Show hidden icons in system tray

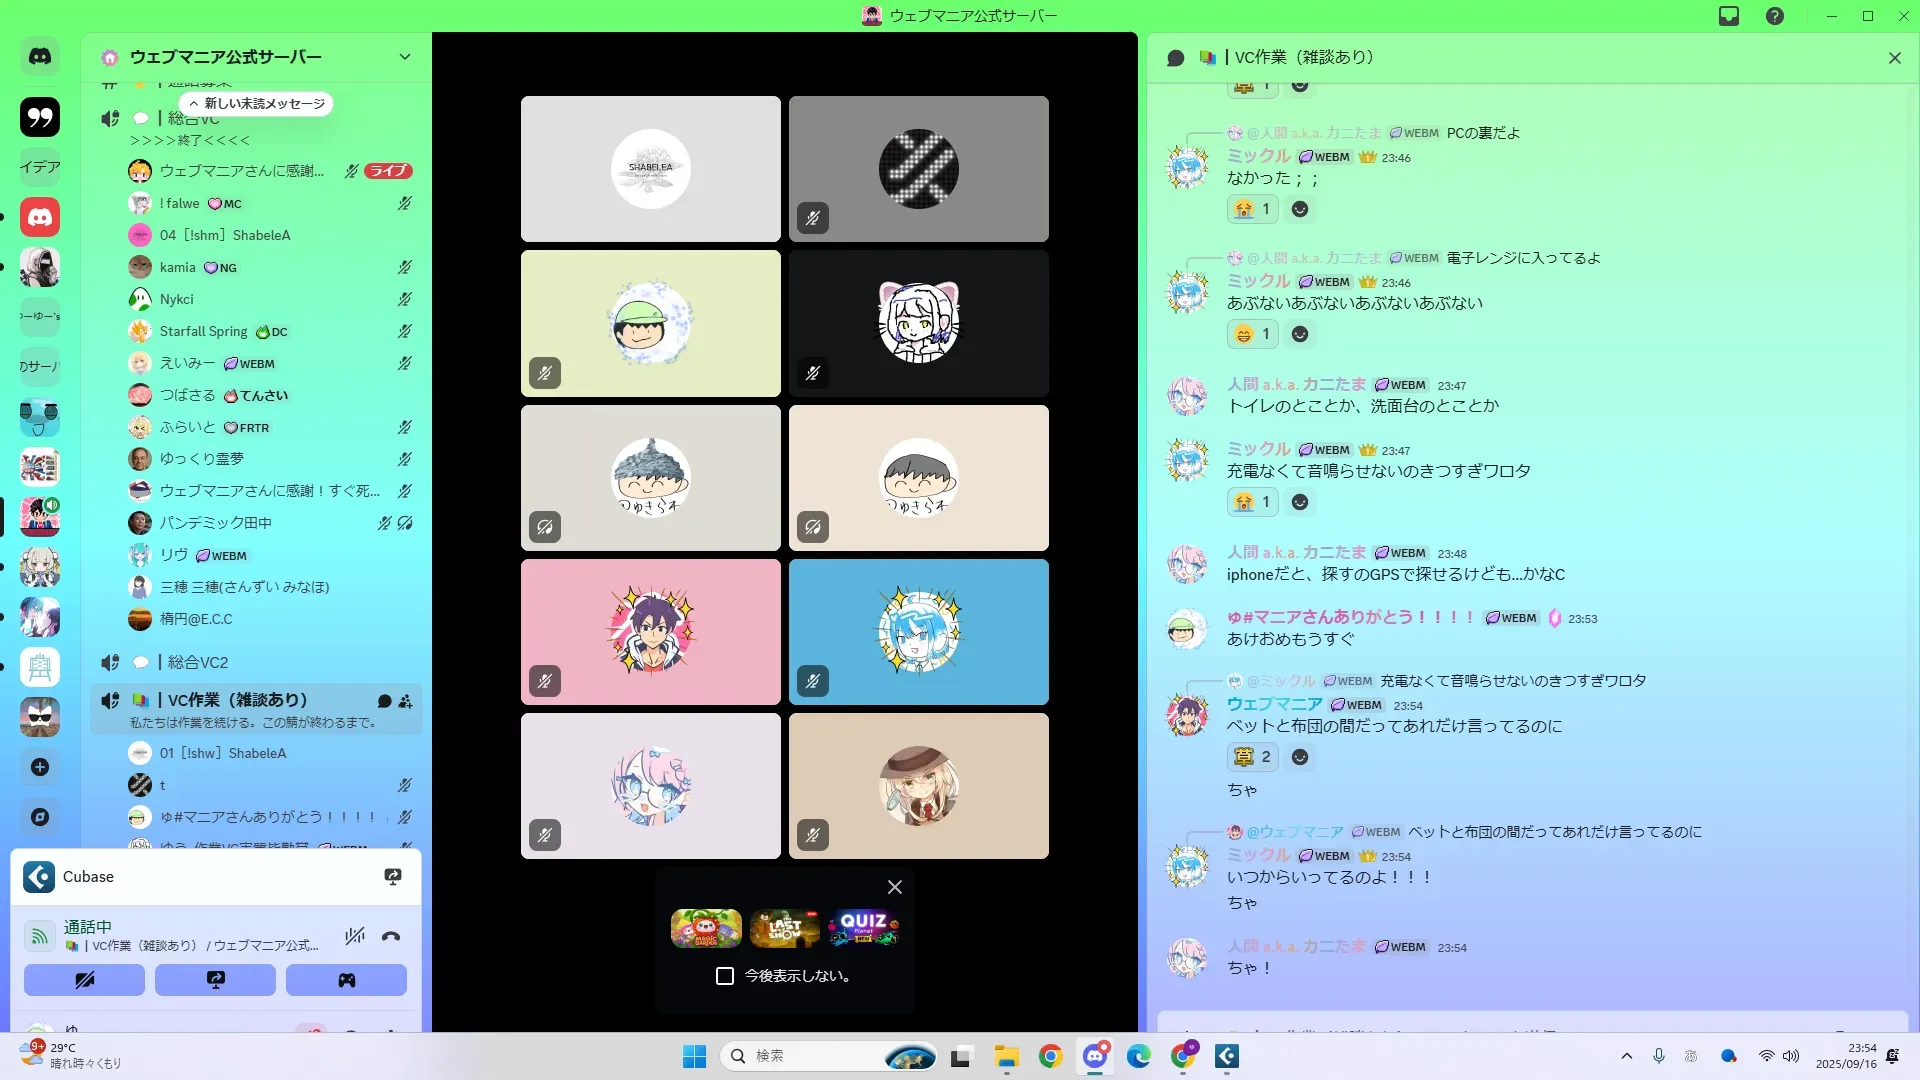[x=1627, y=1056]
